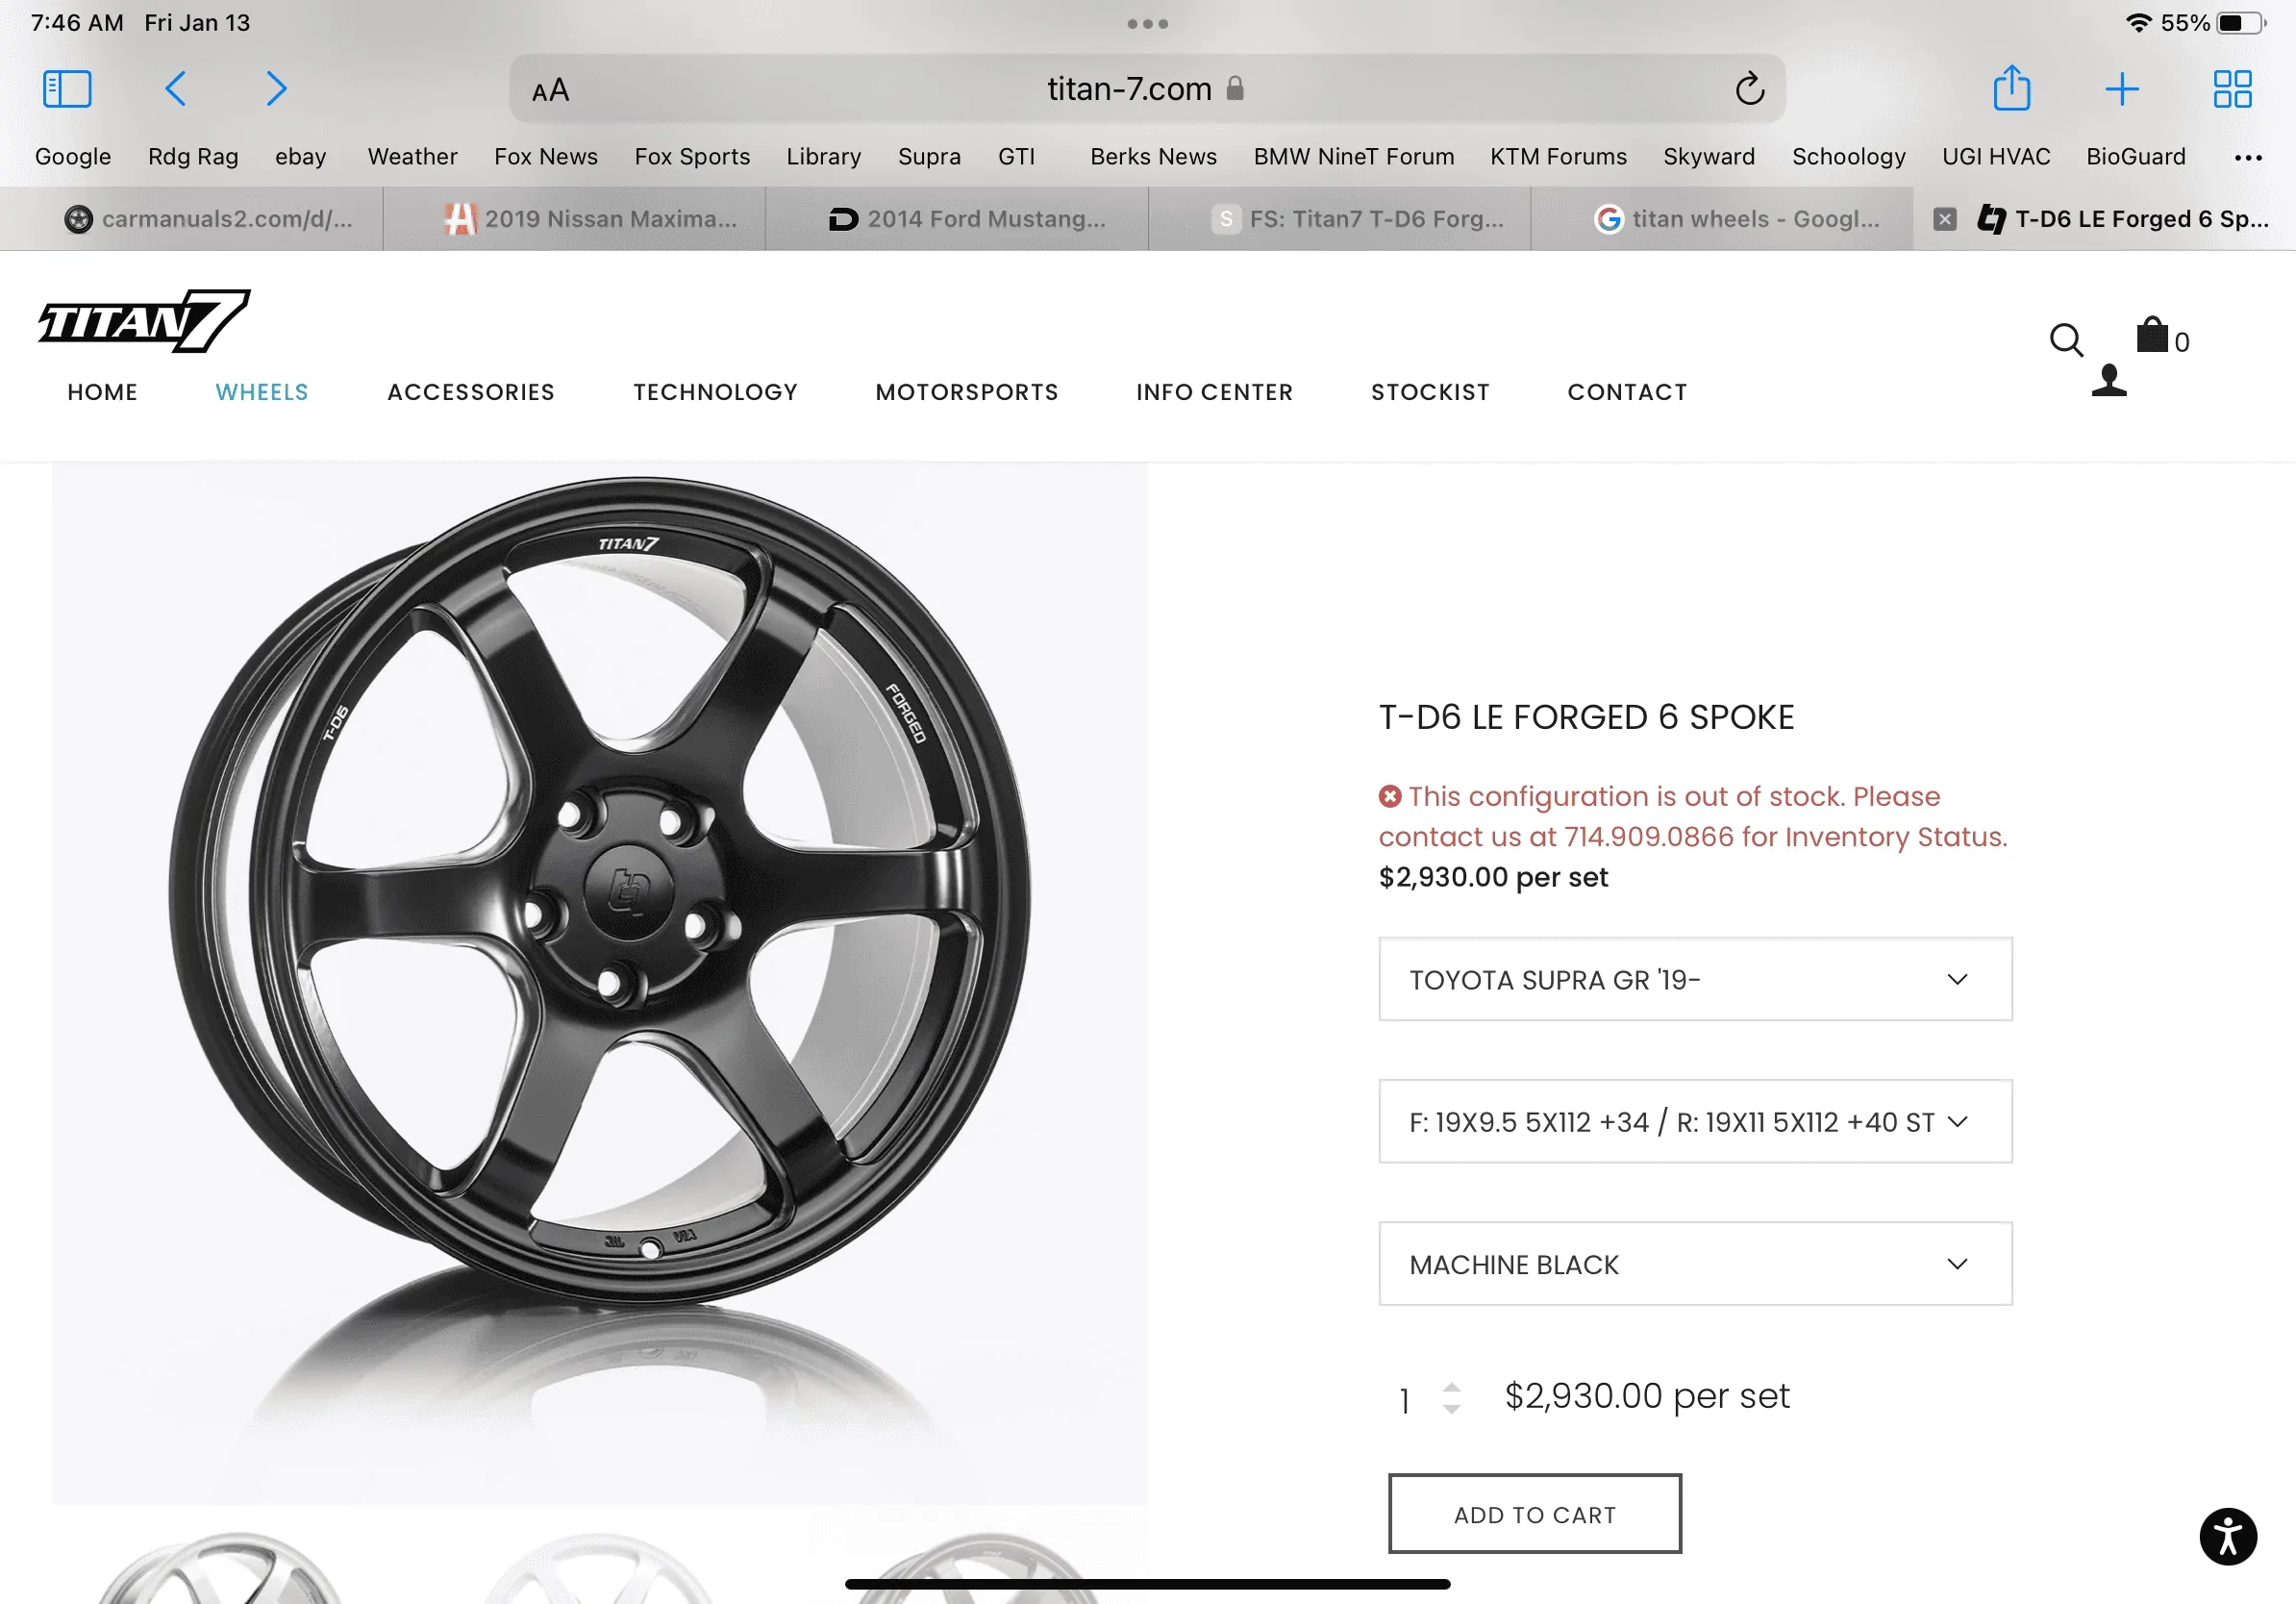Click the ADD TO CART button
The height and width of the screenshot is (1604, 2296).
click(1534, 1513)
